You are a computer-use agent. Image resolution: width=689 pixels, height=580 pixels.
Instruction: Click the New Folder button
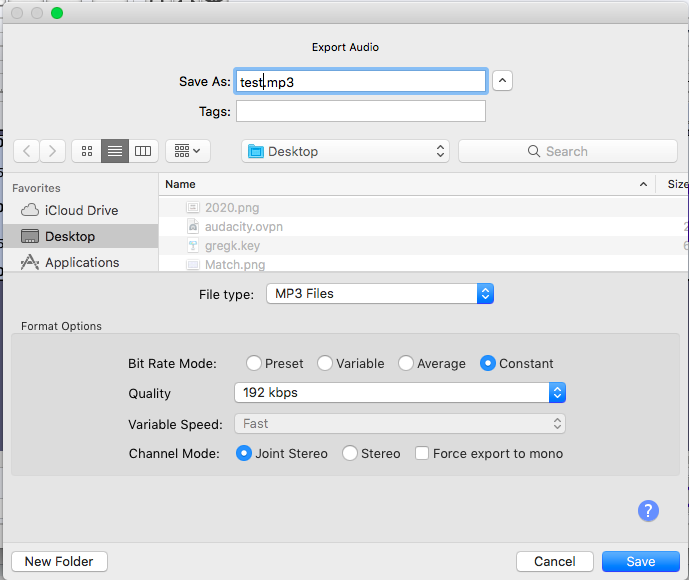[59, 562]
